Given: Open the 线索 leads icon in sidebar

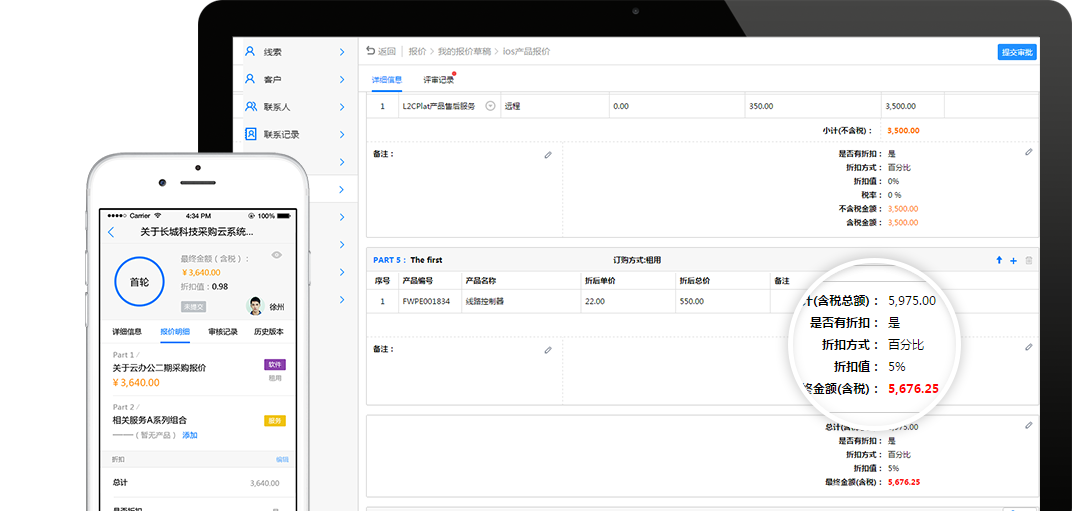Looking at the screenshot, I should pos(250,51).
